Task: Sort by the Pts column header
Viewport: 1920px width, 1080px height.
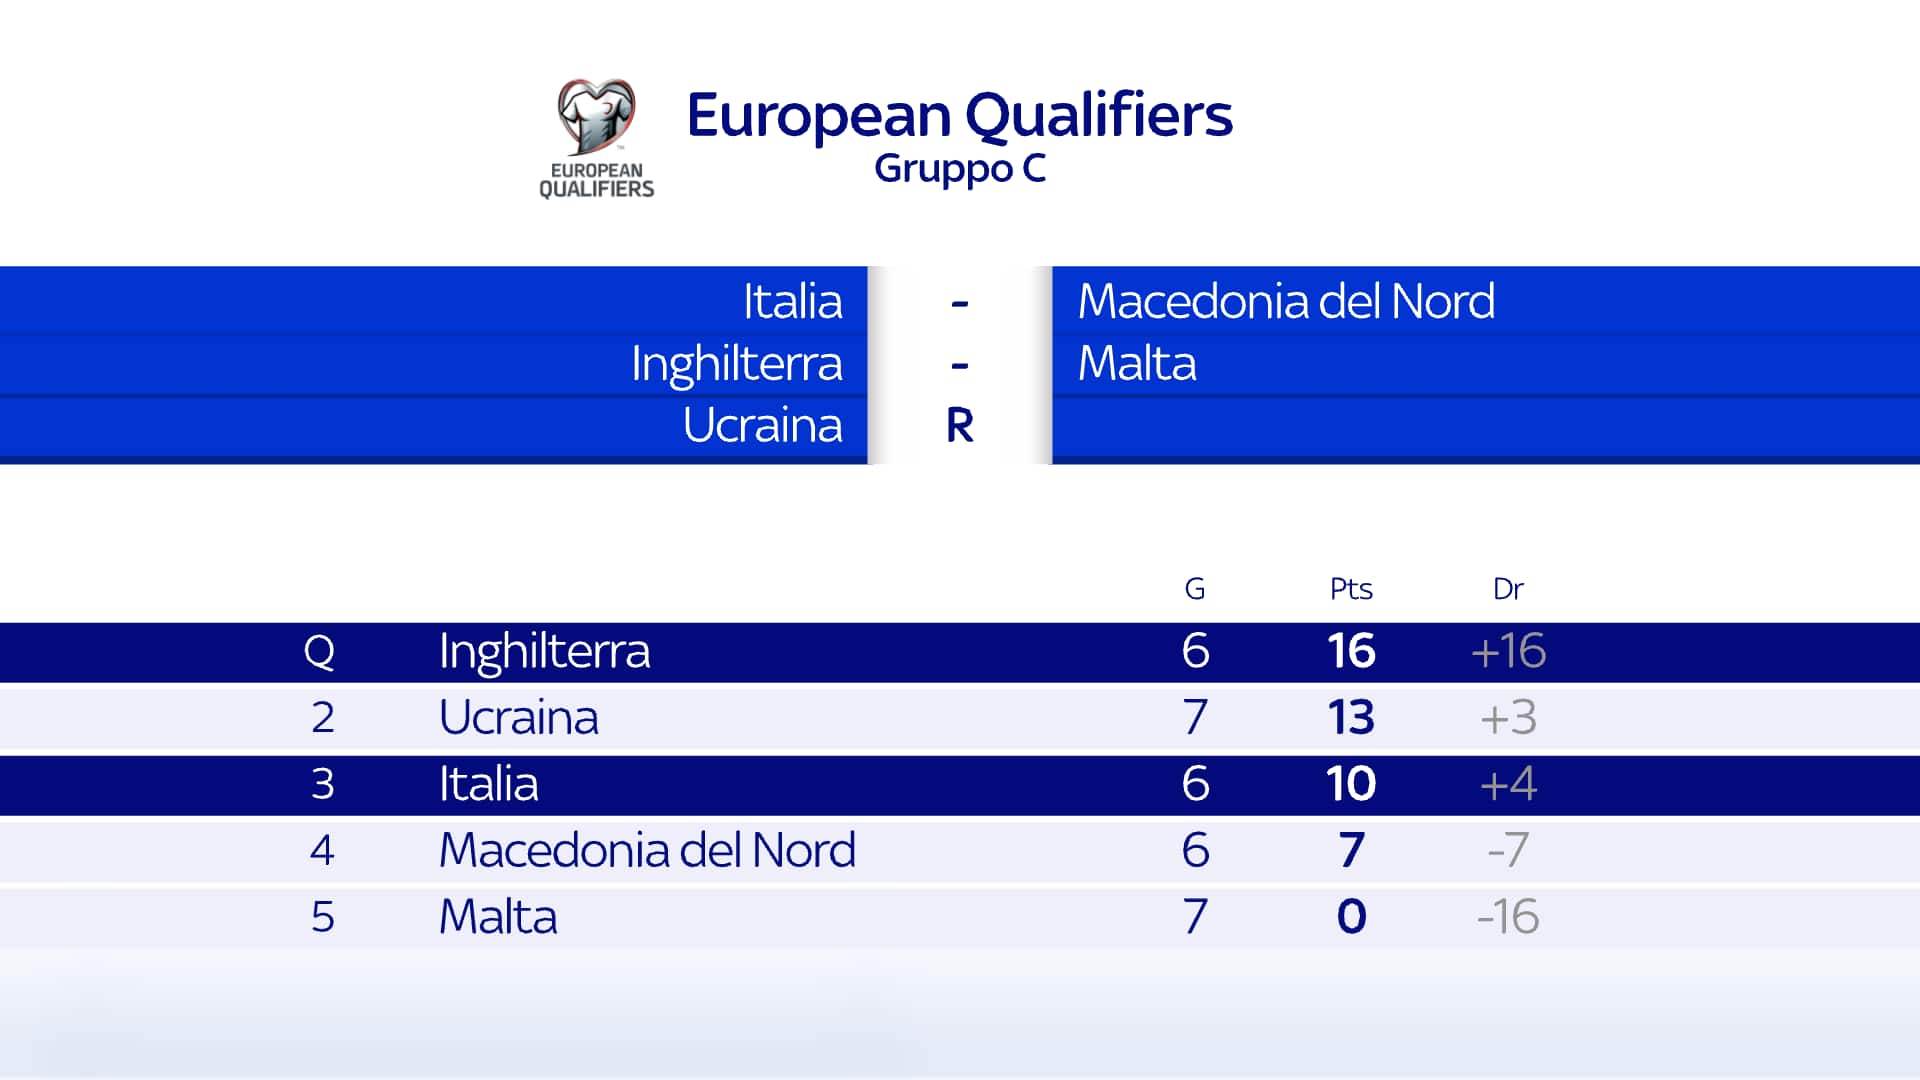Action: 1350,589
